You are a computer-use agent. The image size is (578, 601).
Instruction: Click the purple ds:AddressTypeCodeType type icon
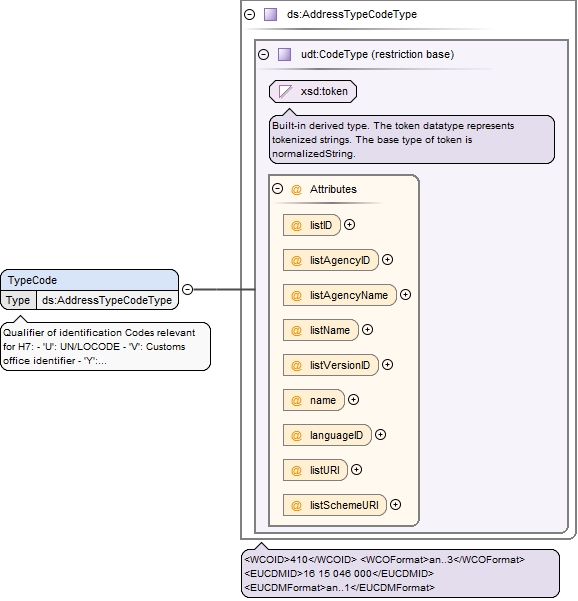pos(270,15)
